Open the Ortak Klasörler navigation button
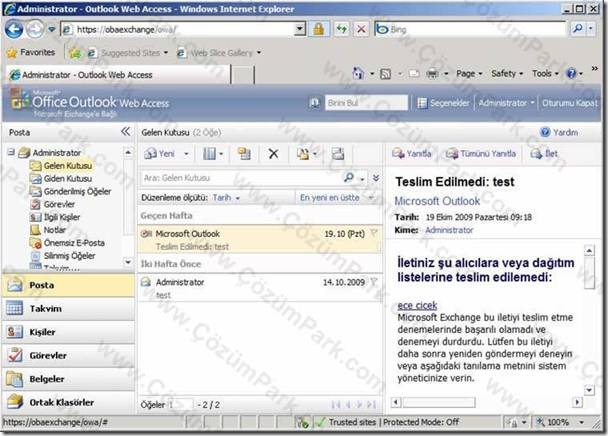 pos(68,402)
